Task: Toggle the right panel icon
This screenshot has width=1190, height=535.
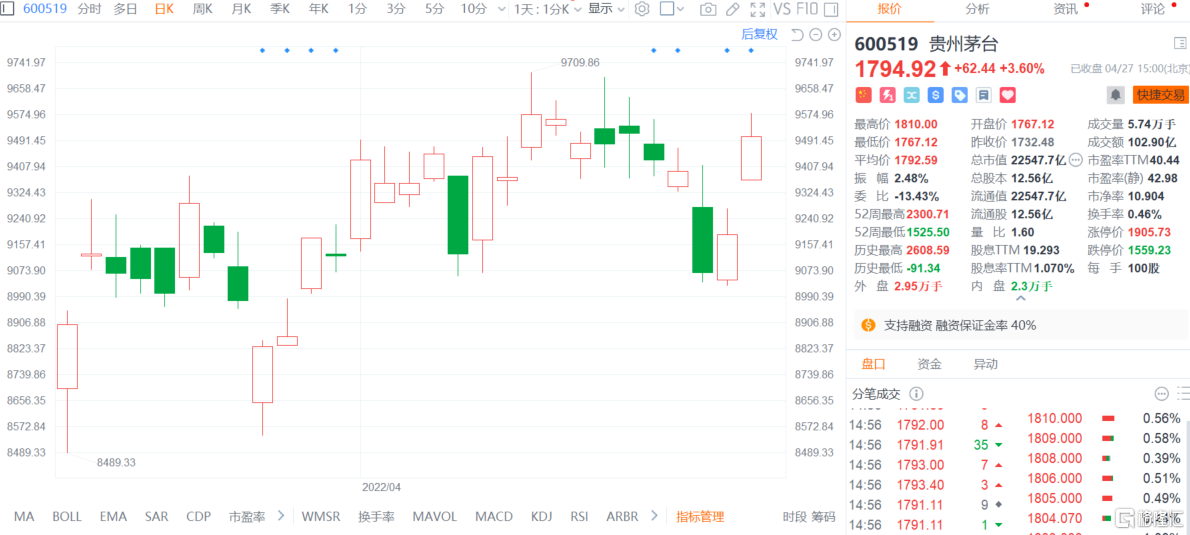Action: coord(832,9)
